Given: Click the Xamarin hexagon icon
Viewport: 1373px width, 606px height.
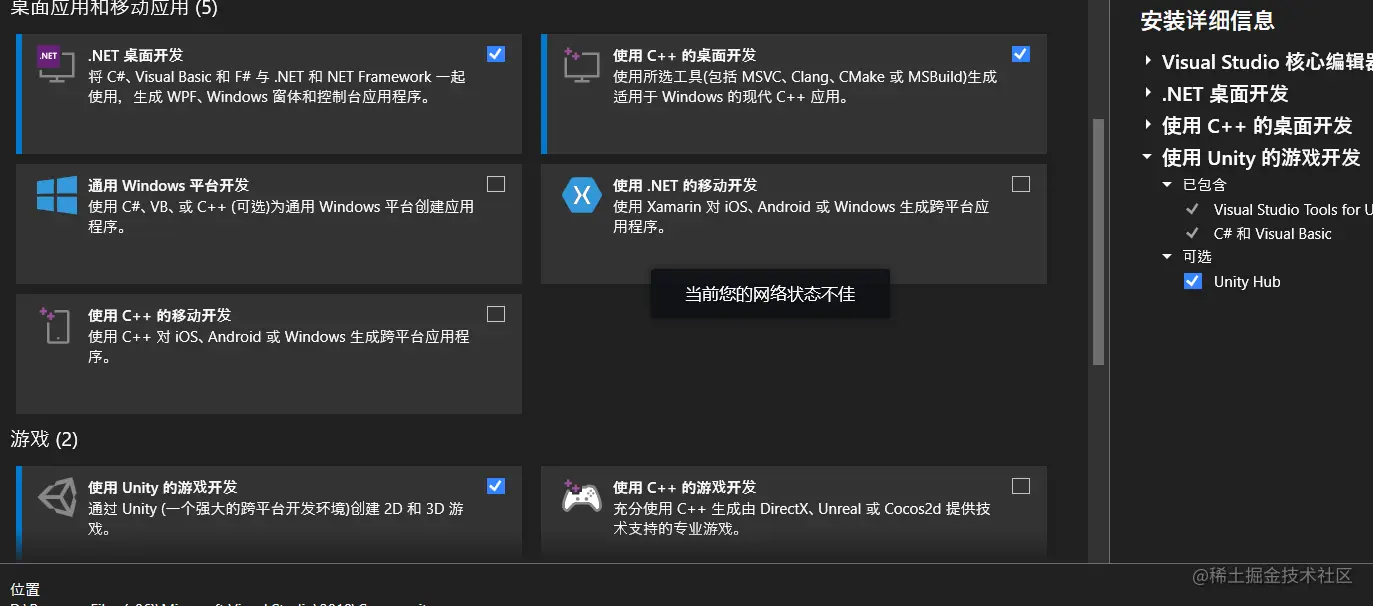Looking at the screenshot, I should pos(581,194).
